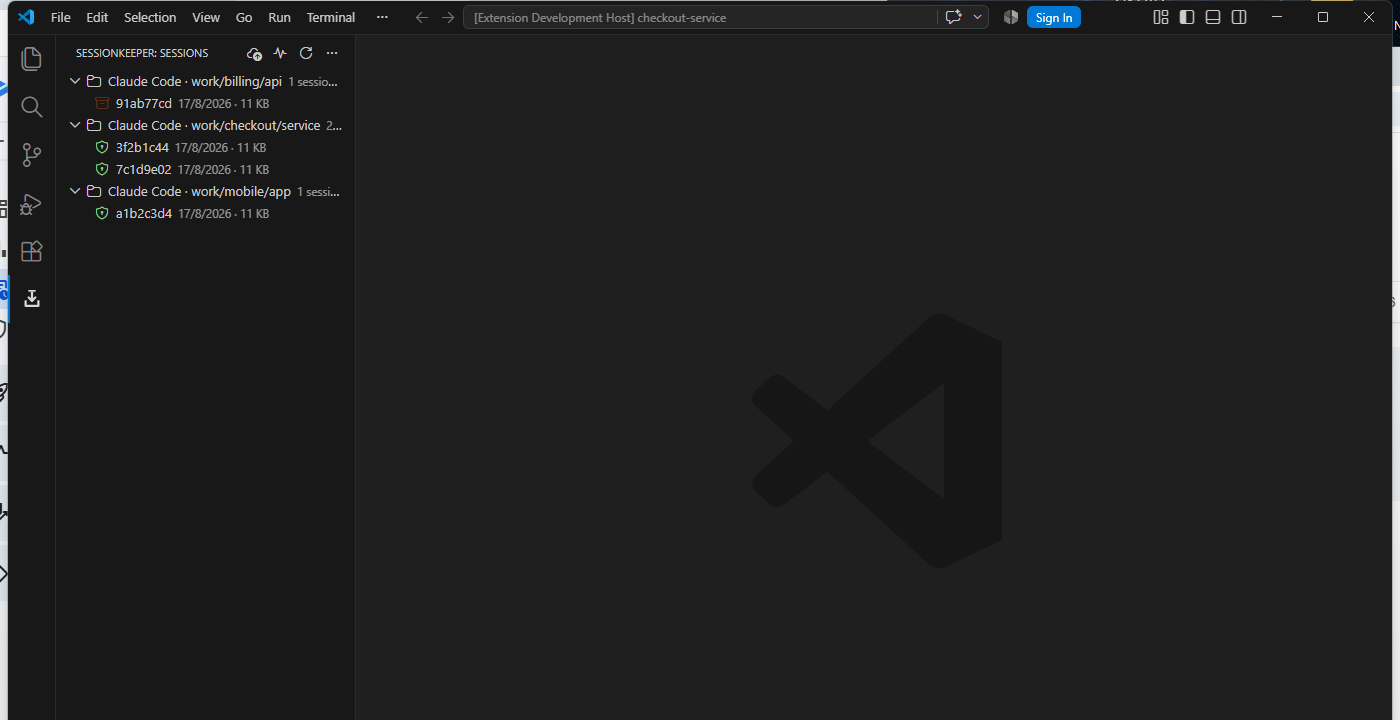Open the Terminal menu

(x=331, y=17)
